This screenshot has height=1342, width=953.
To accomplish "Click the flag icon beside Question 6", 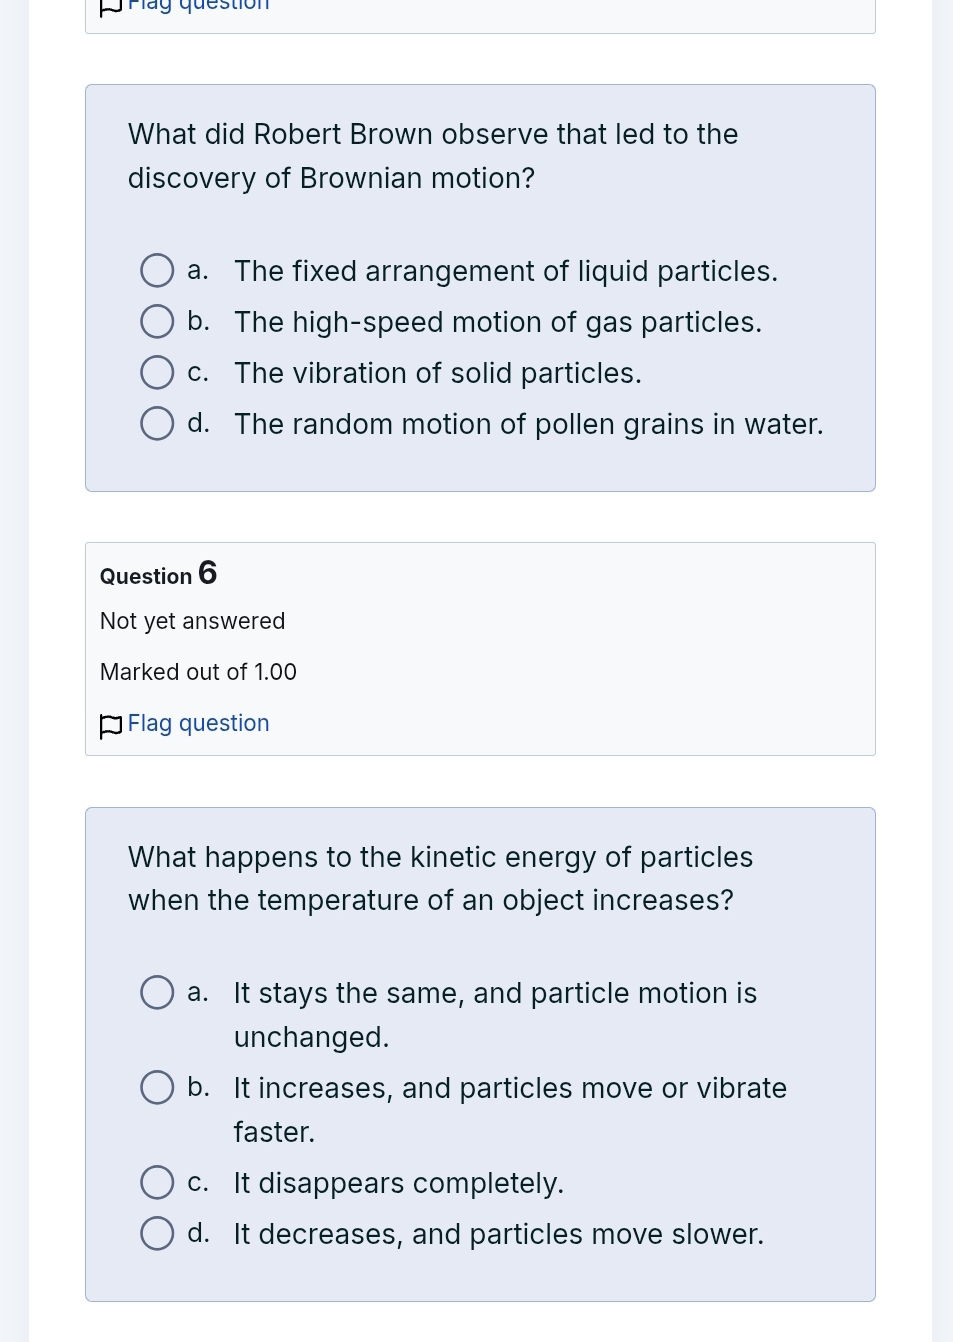I will pyautogui.click(x=111, y=725).
